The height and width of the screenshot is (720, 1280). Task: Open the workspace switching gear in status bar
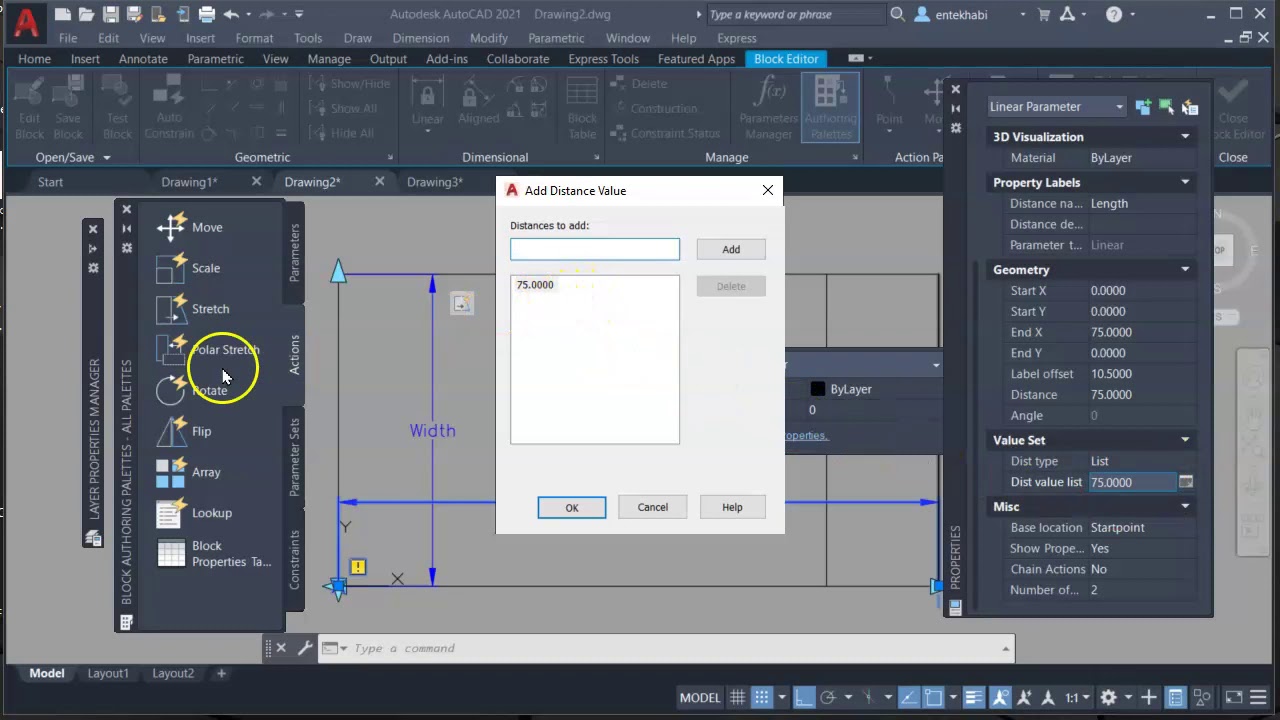point(1108,697)
